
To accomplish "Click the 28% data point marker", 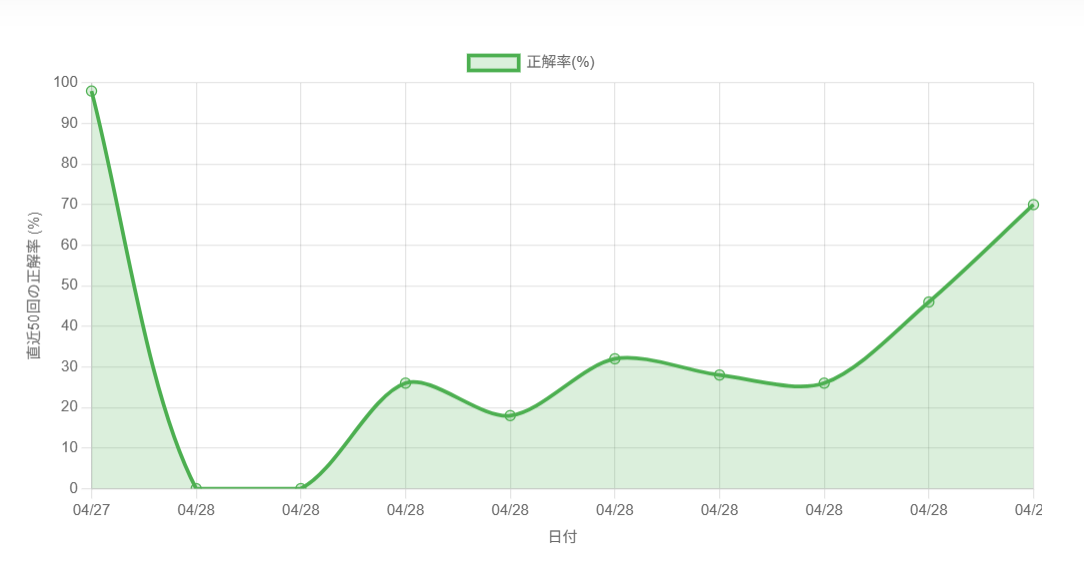I will pos(719,375).
